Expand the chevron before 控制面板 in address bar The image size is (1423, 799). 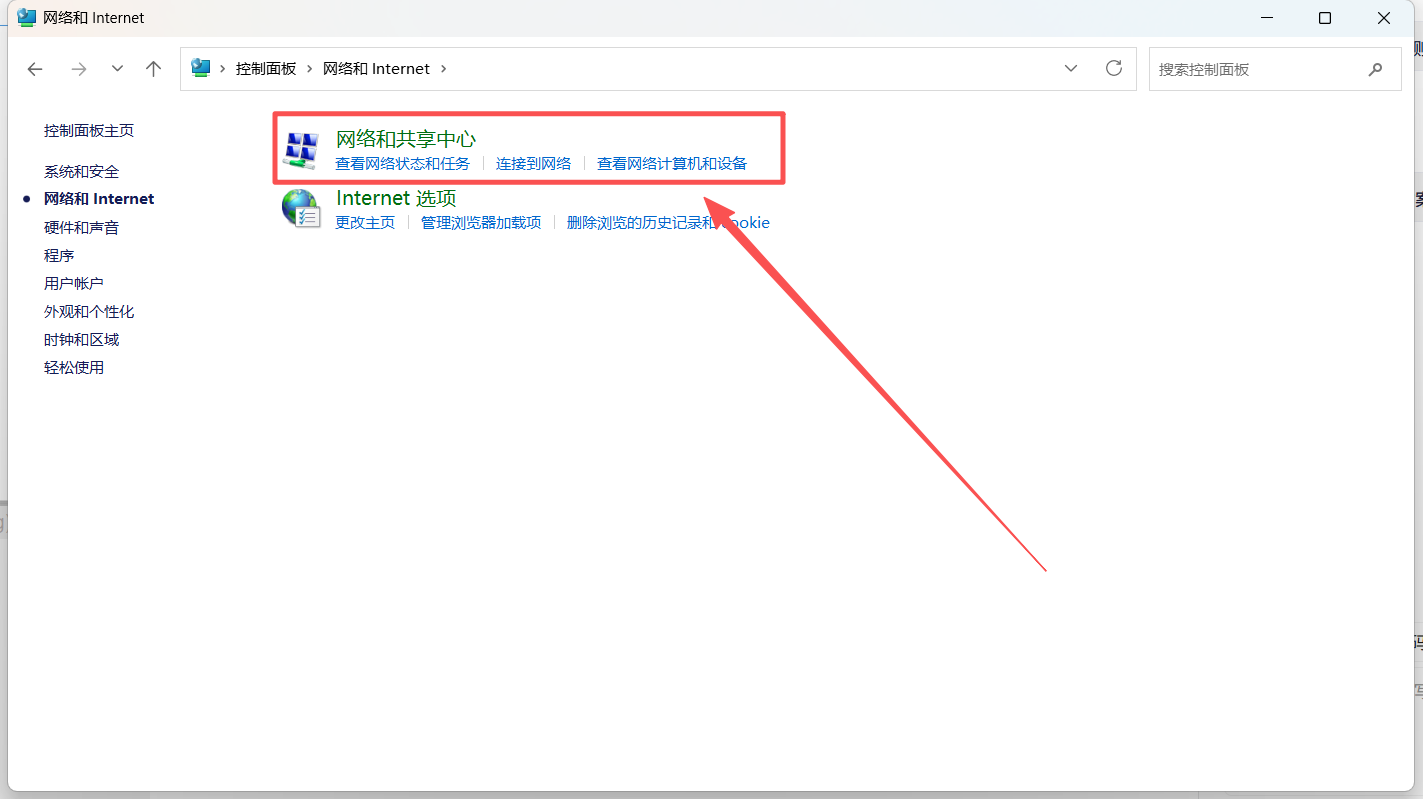tap(223, 69)
